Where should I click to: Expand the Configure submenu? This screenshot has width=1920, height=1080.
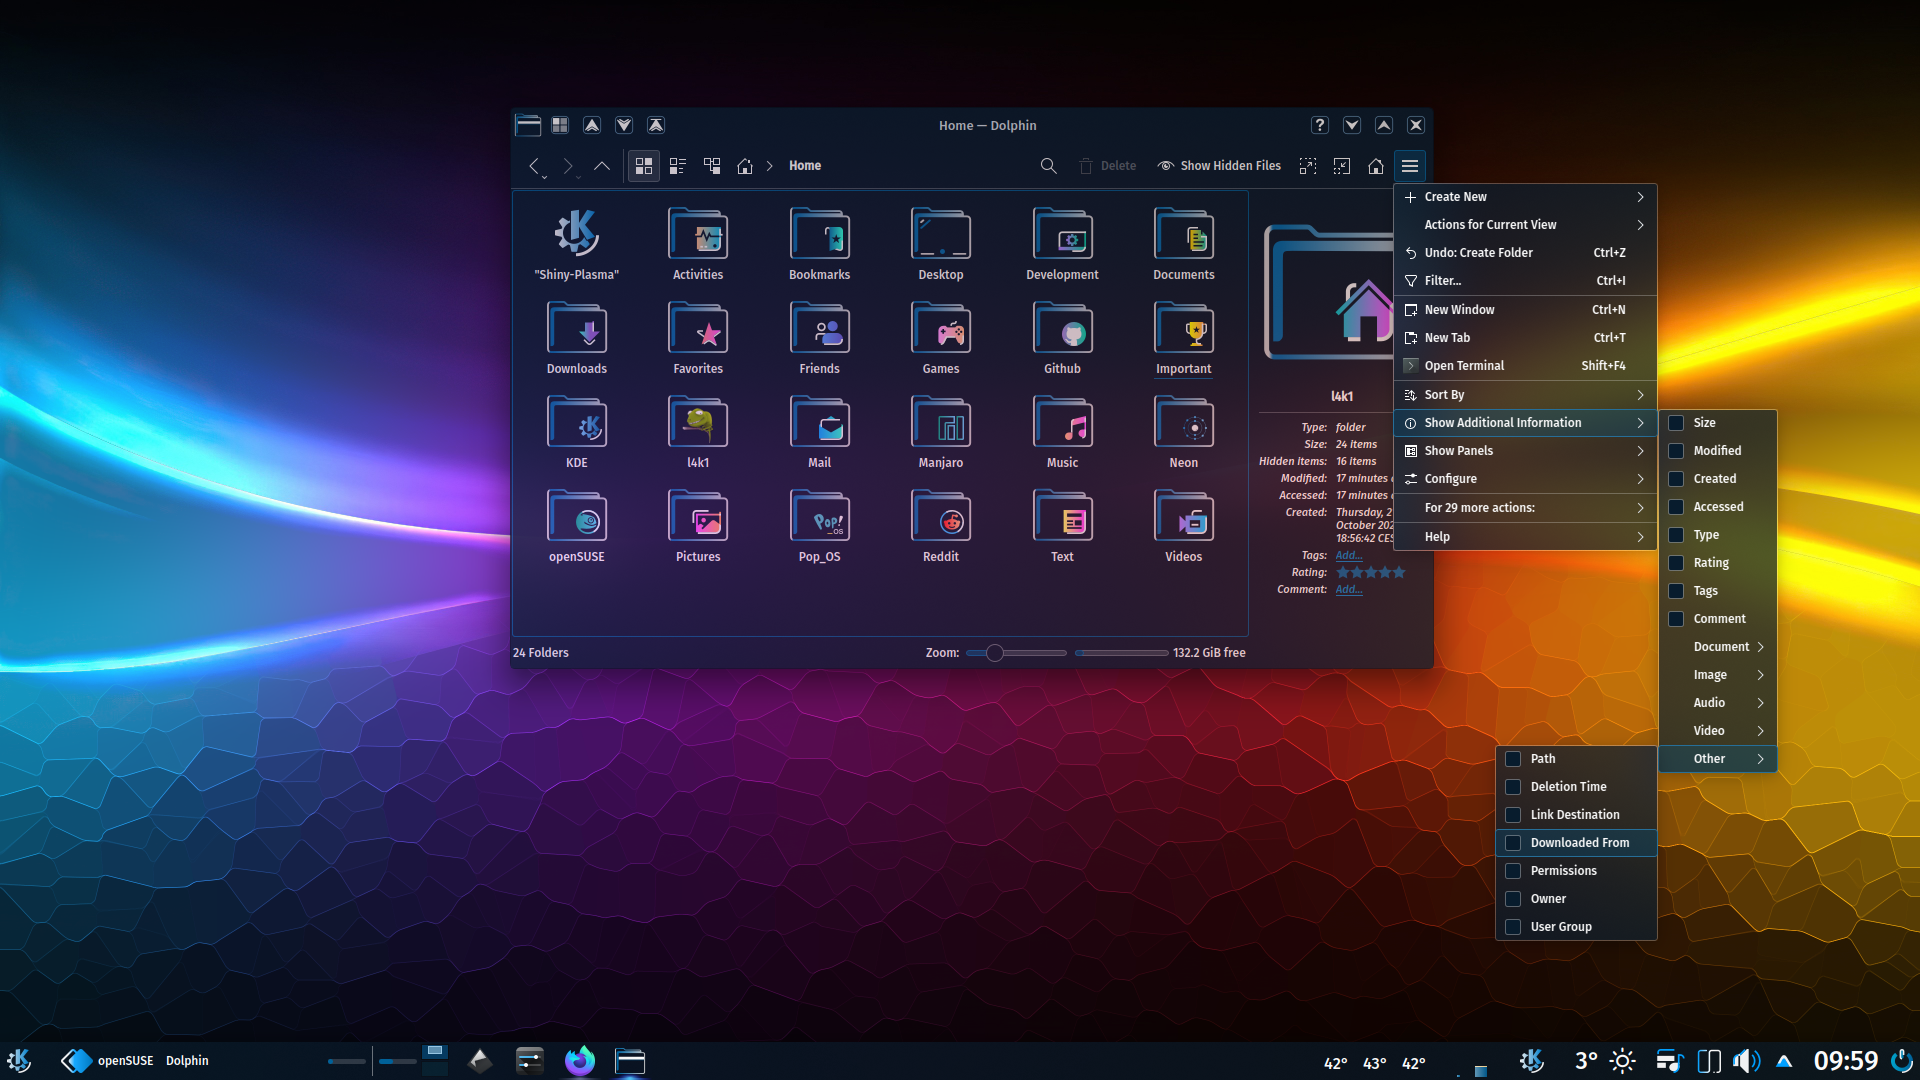point(1525,479)
